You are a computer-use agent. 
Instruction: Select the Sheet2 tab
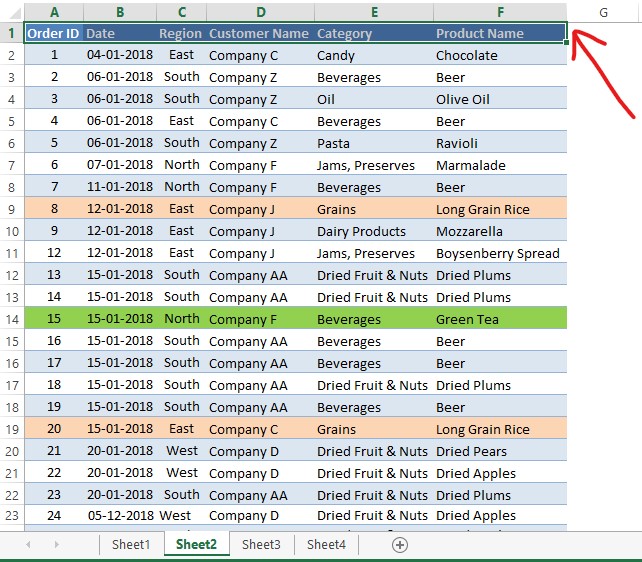coord(197,544)
